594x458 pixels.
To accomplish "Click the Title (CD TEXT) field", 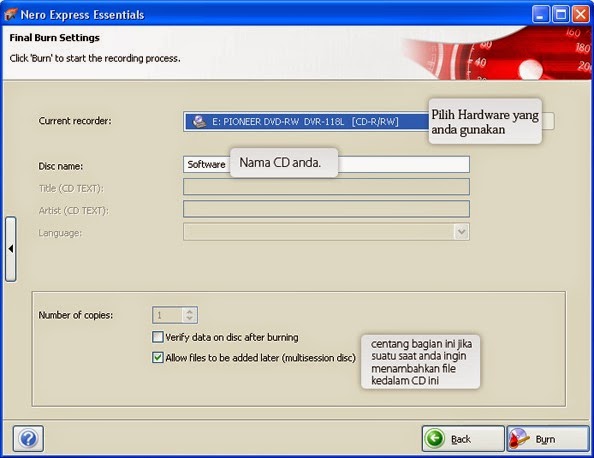I will (326, 187).
